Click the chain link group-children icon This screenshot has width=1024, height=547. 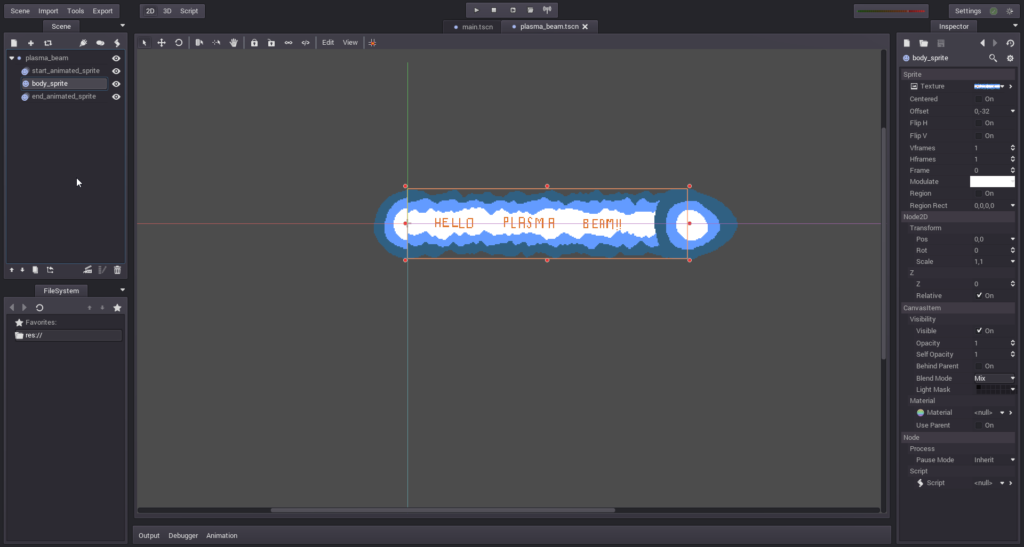288,42
